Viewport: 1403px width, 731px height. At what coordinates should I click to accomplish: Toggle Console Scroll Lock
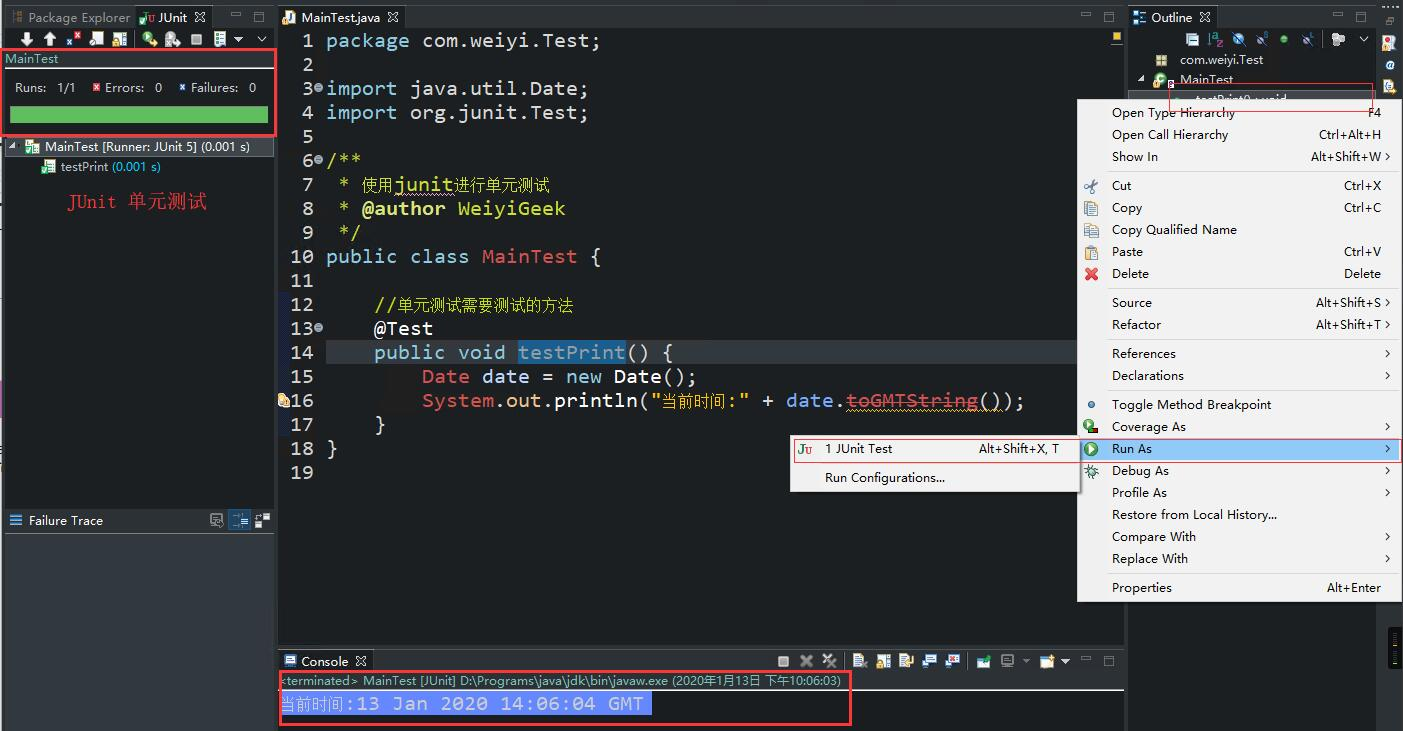pyautogui.click(x=883, y=661)
